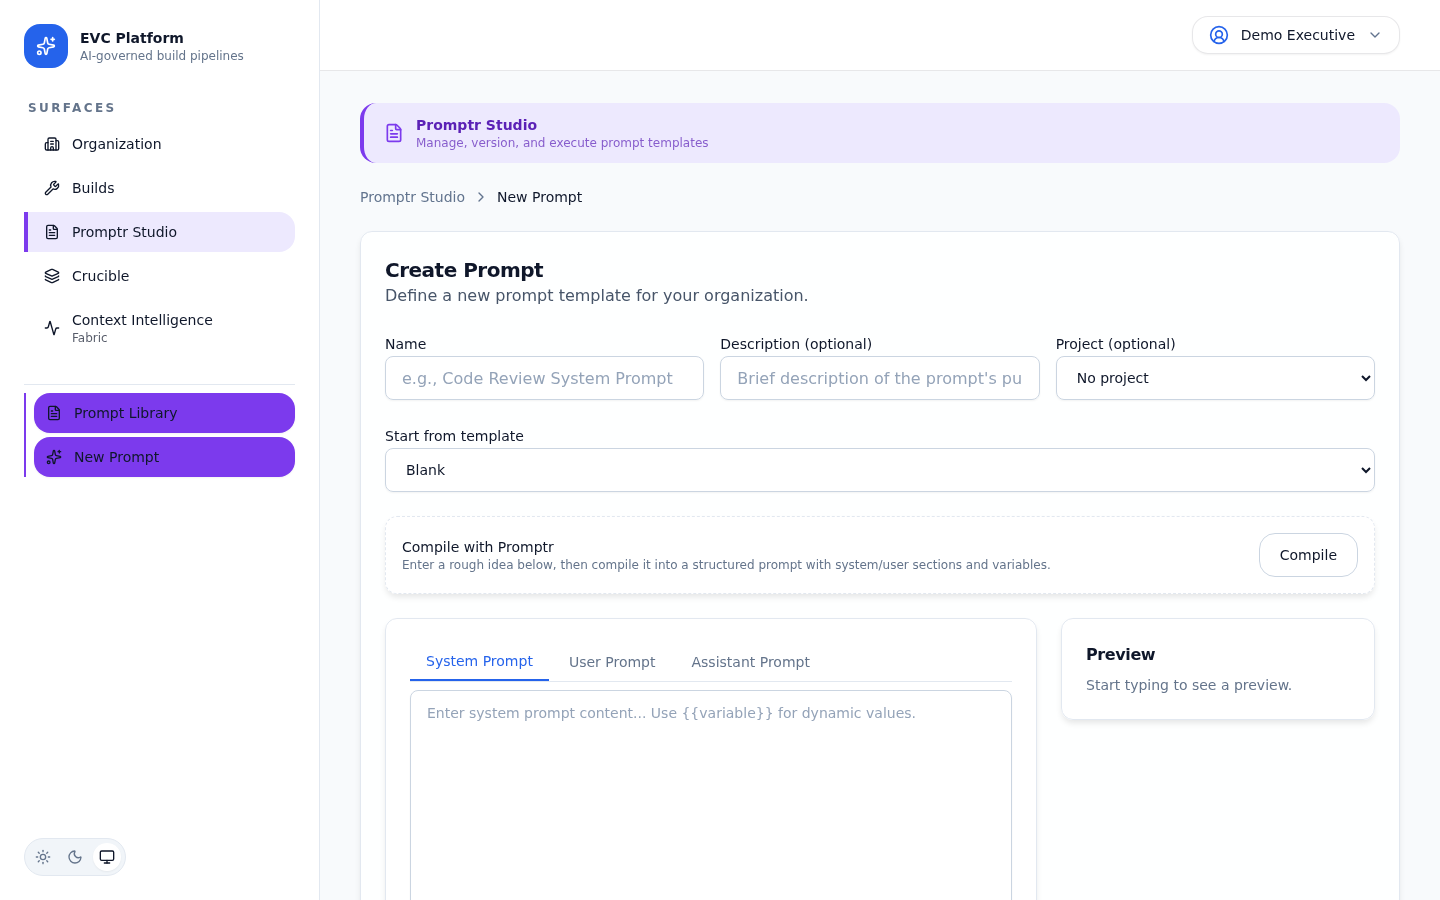The height and width of the screenshot is (900, 1440).
Task: Select system theme monitor toggle
Action: [x=107, y=857]
